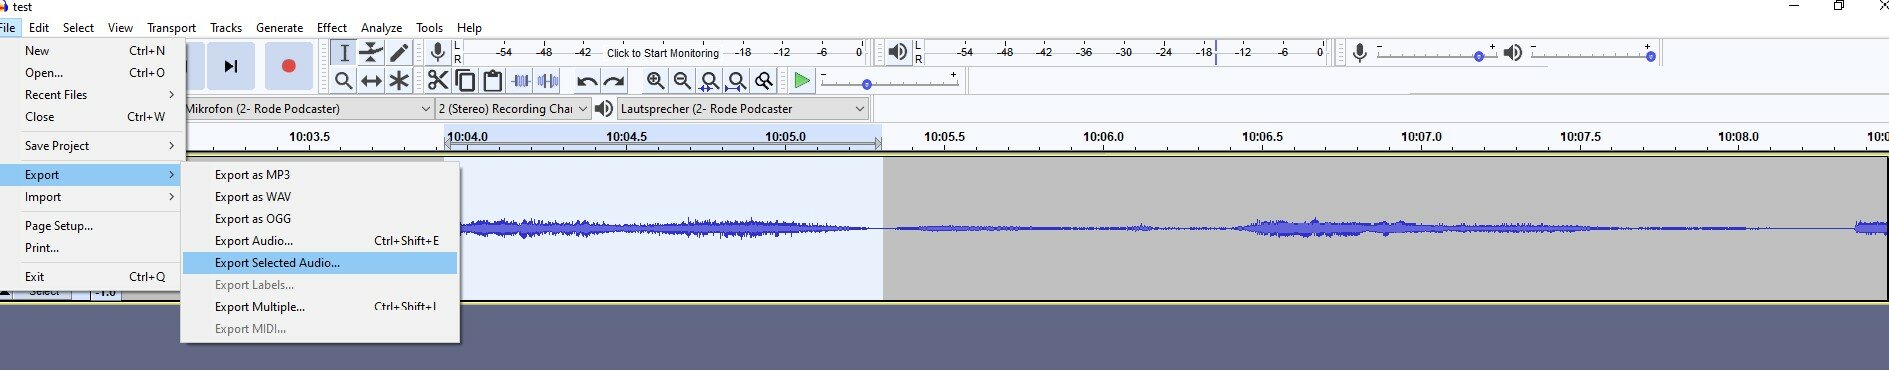Screen dimensions: 1889x371
Task: Zoom in on the waveform
Action: click(x=655, y=81)
